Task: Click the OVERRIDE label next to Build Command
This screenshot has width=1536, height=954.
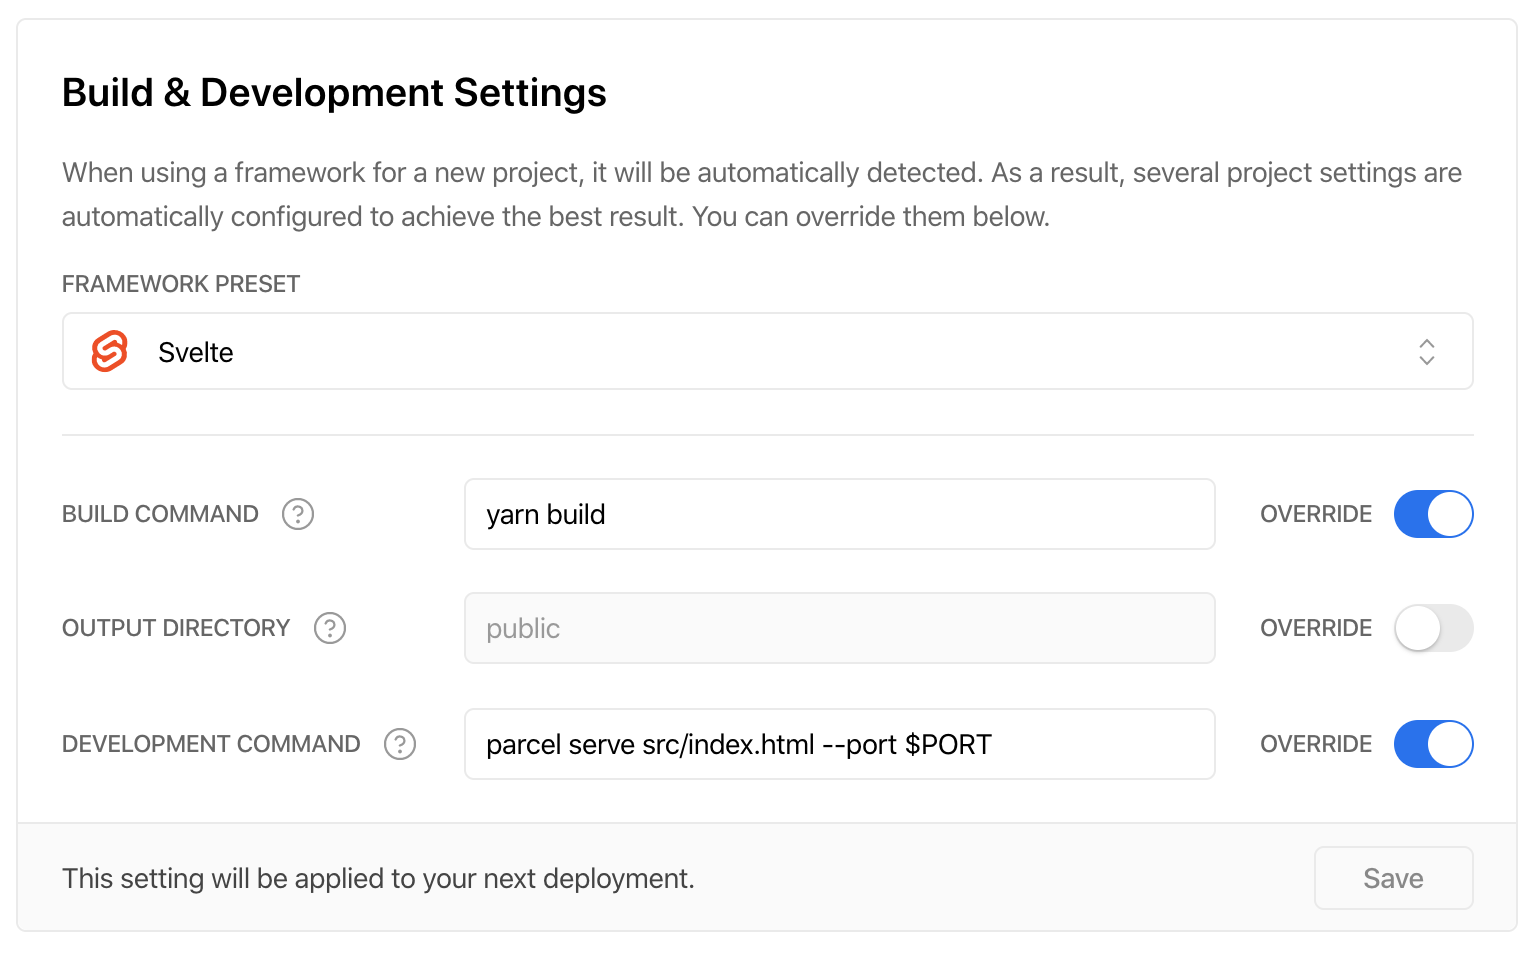Action: (1316, 514)
